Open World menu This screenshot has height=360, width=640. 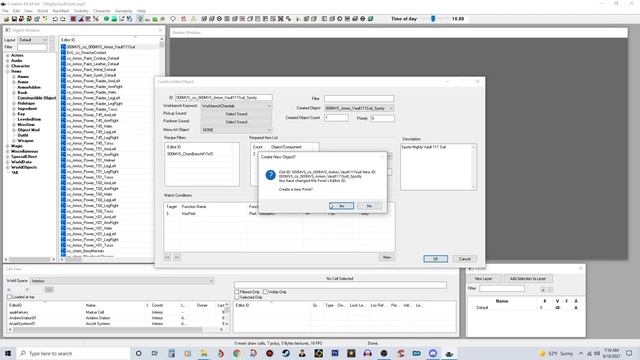[42, 11]
